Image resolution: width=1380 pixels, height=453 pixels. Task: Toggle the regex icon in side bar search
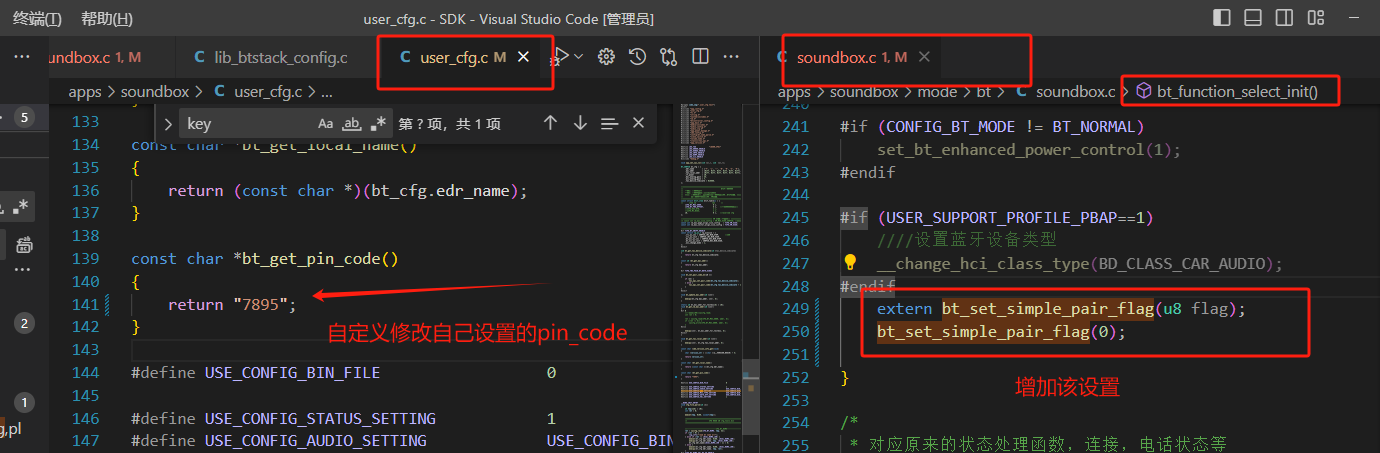[x=22, y=207]
